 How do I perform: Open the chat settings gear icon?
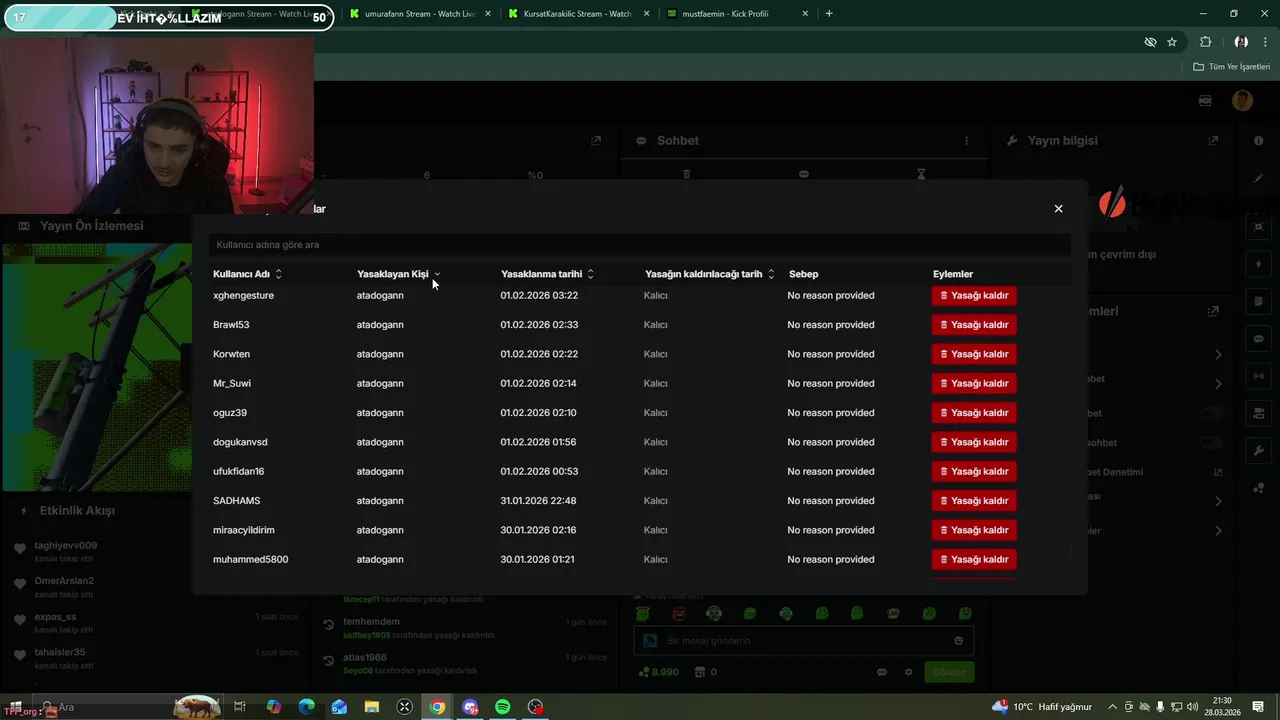pos(908,672)
